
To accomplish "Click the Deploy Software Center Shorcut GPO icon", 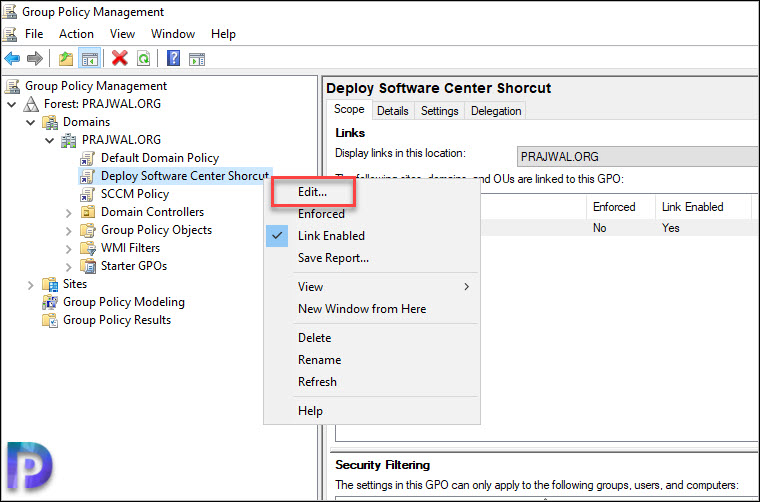I will point(87,176).
